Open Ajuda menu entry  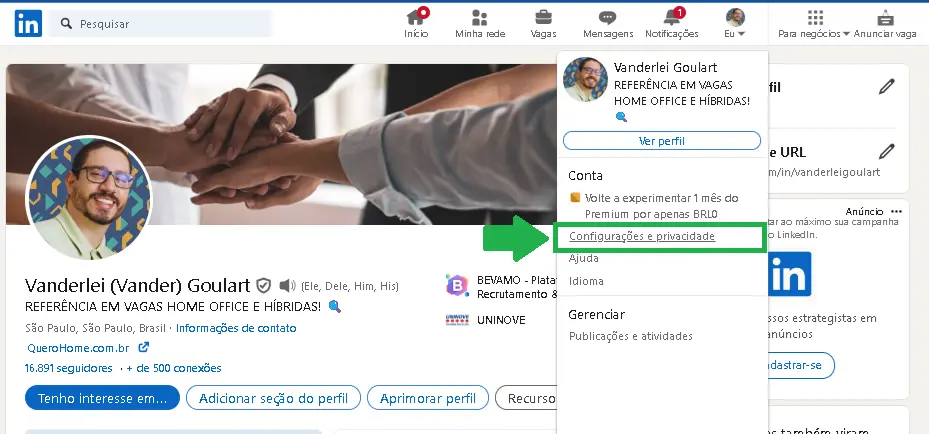tap(584, 258)
